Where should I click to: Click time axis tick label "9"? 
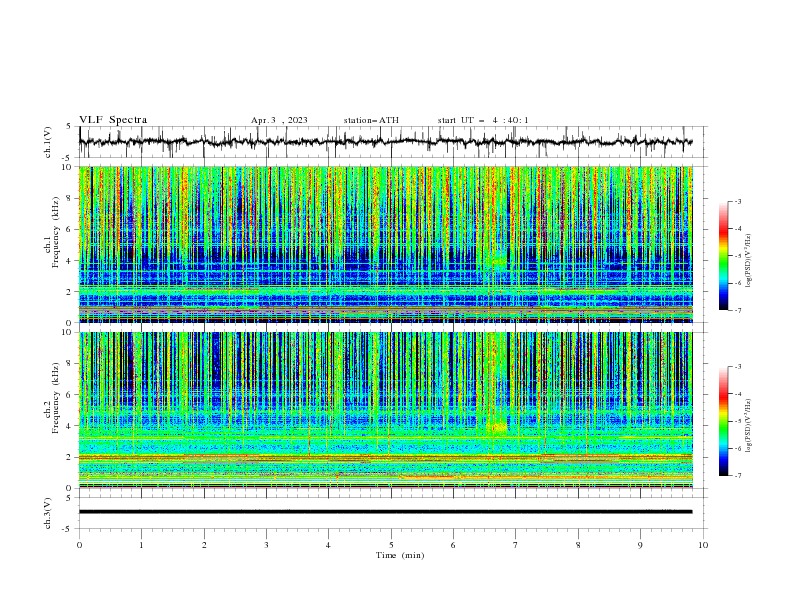(640, 545)
